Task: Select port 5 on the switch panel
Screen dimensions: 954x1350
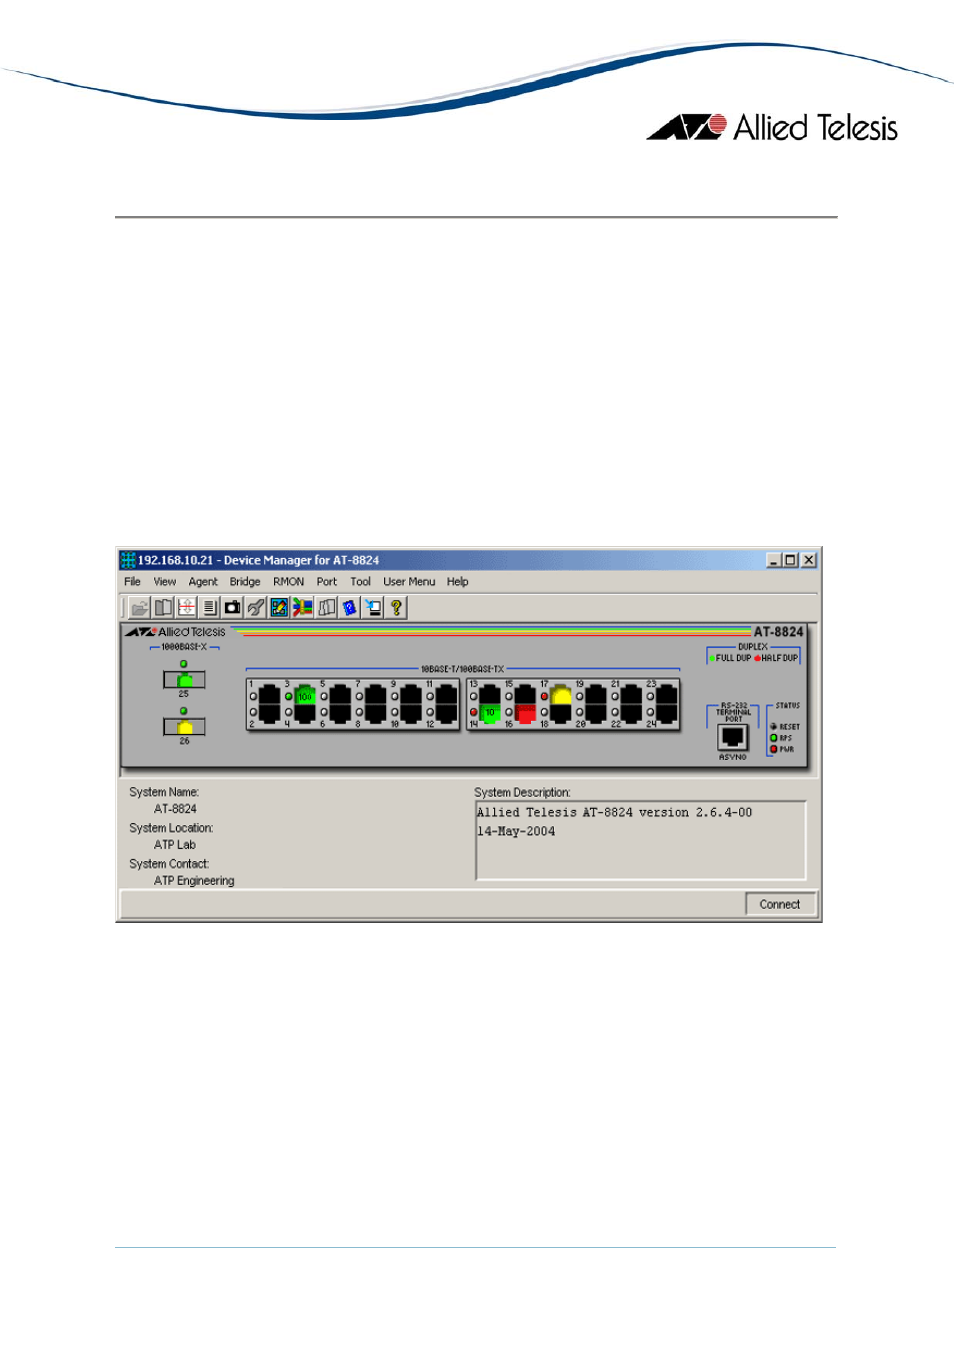Action: [x=340, y=695]
